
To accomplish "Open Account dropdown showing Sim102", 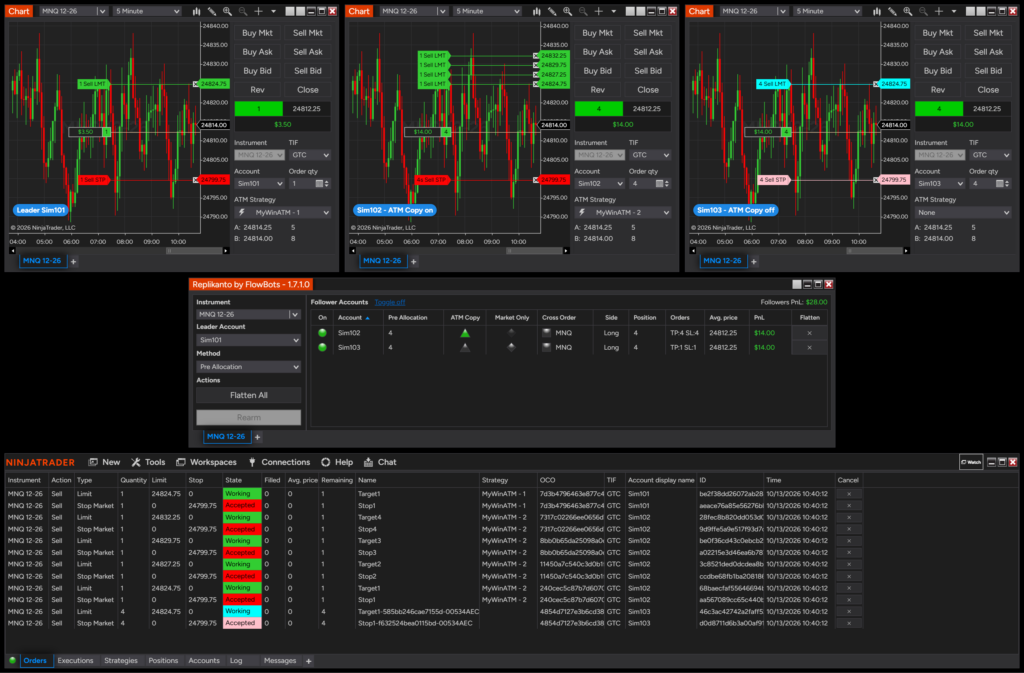I will (600, 184).
